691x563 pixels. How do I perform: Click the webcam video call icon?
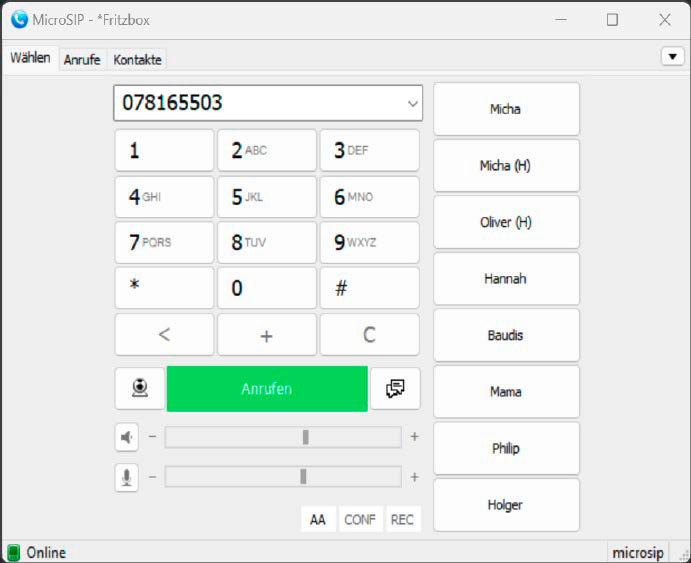pos(140,388)
